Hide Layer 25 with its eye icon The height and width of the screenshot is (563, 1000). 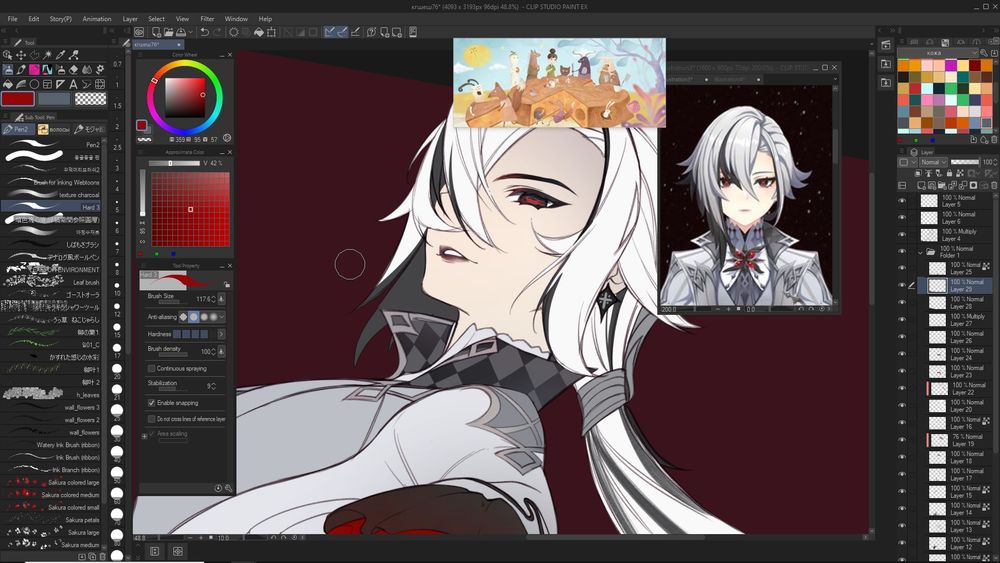[902, 268]
